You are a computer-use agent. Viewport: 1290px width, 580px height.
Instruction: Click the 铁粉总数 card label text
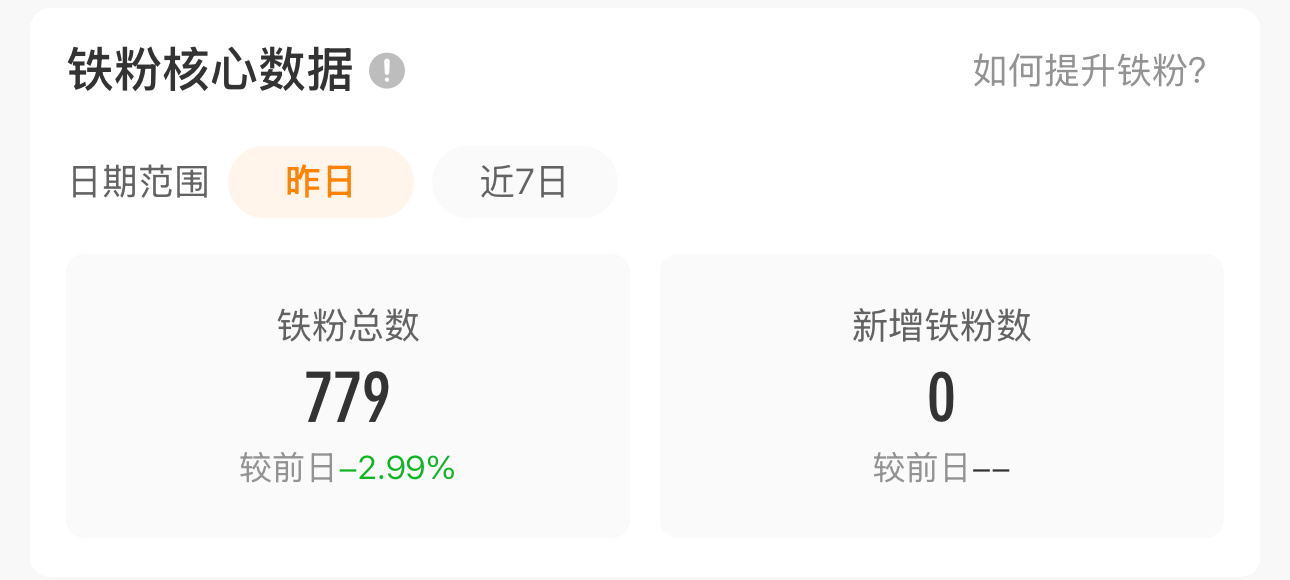tap(347, 325)
